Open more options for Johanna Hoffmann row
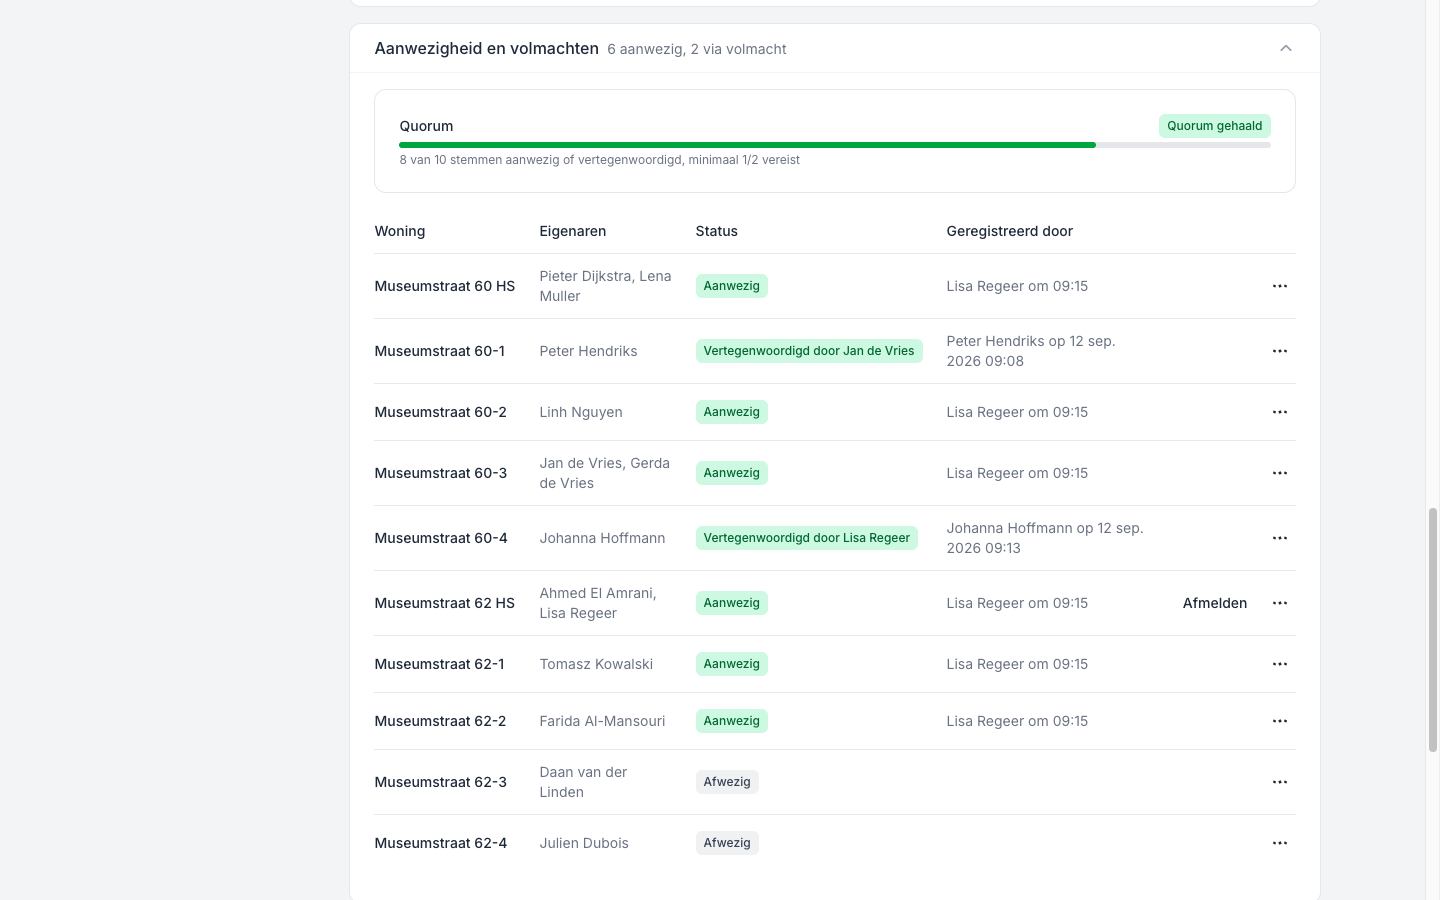Screen dimensions: 1440x900 [x=1279, y=538]
